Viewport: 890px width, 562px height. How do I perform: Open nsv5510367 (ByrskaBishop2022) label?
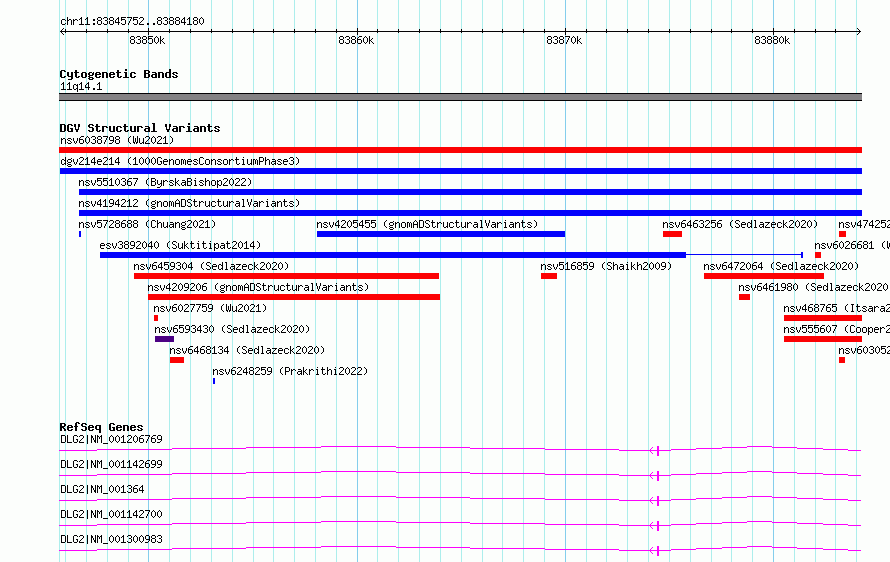165,182
